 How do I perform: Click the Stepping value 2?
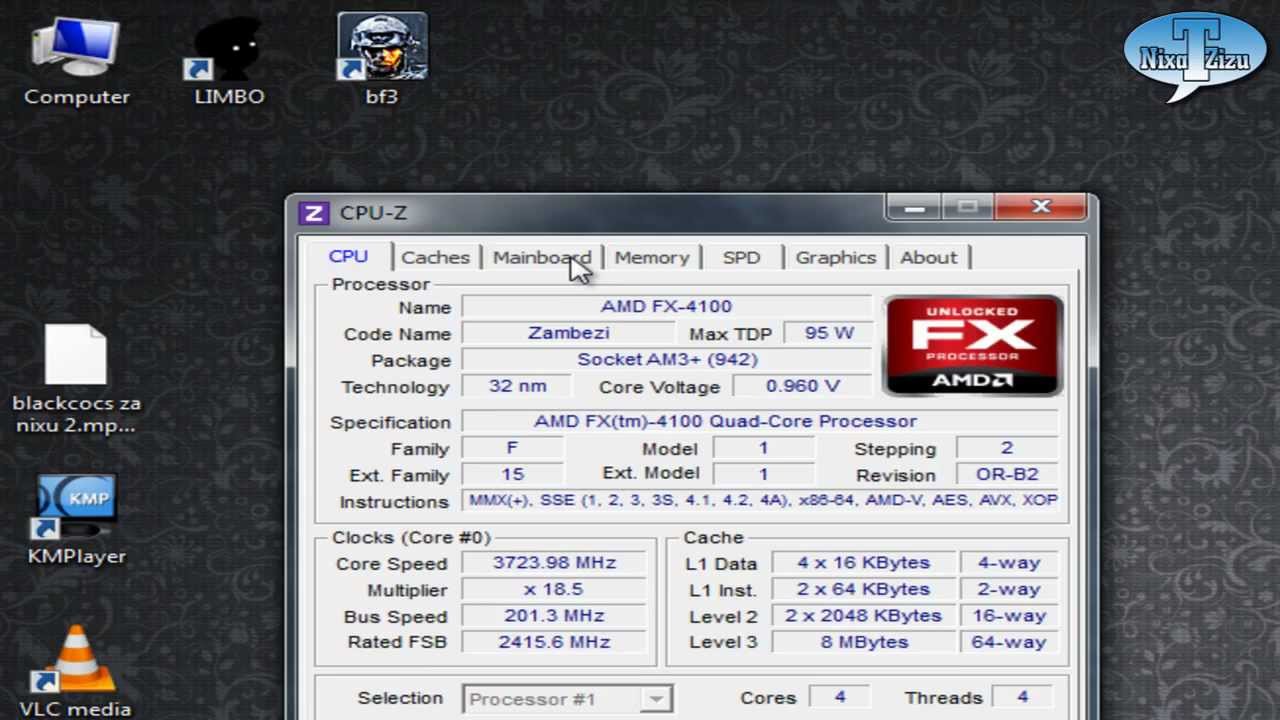pos(1007,449)
